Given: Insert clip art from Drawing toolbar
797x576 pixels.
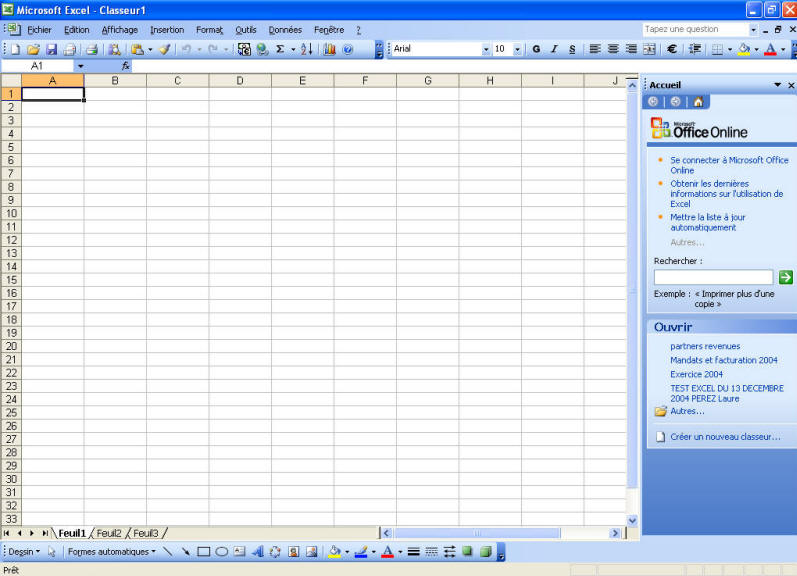Looking at the screenshot, I should click(293, 552).
